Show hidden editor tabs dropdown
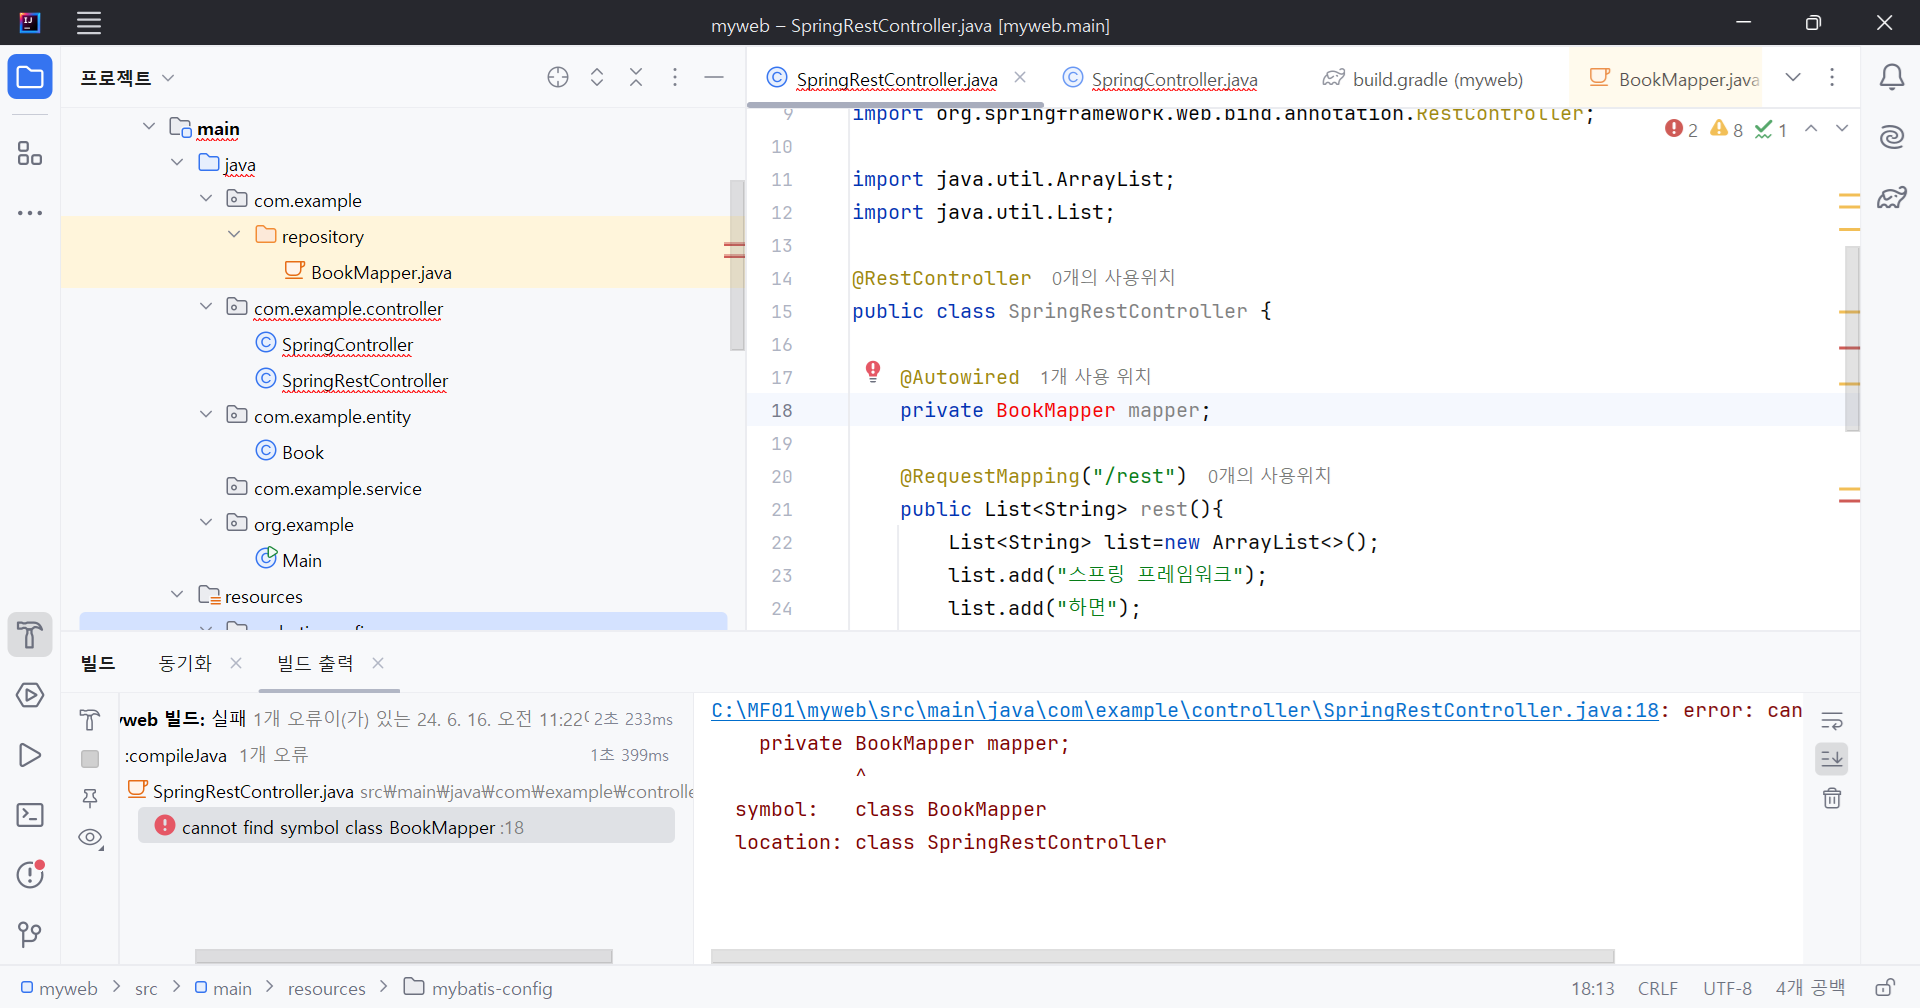The height and width of the screenshot is (1008, 1920). 1793,77
